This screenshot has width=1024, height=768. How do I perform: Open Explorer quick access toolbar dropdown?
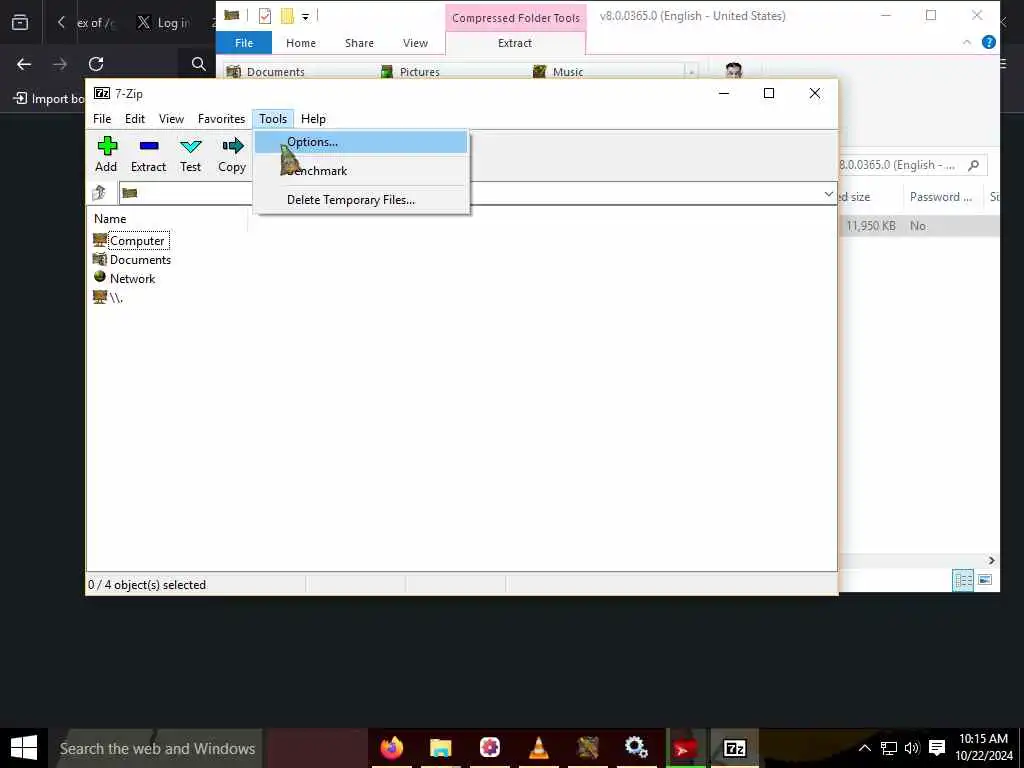305,16
